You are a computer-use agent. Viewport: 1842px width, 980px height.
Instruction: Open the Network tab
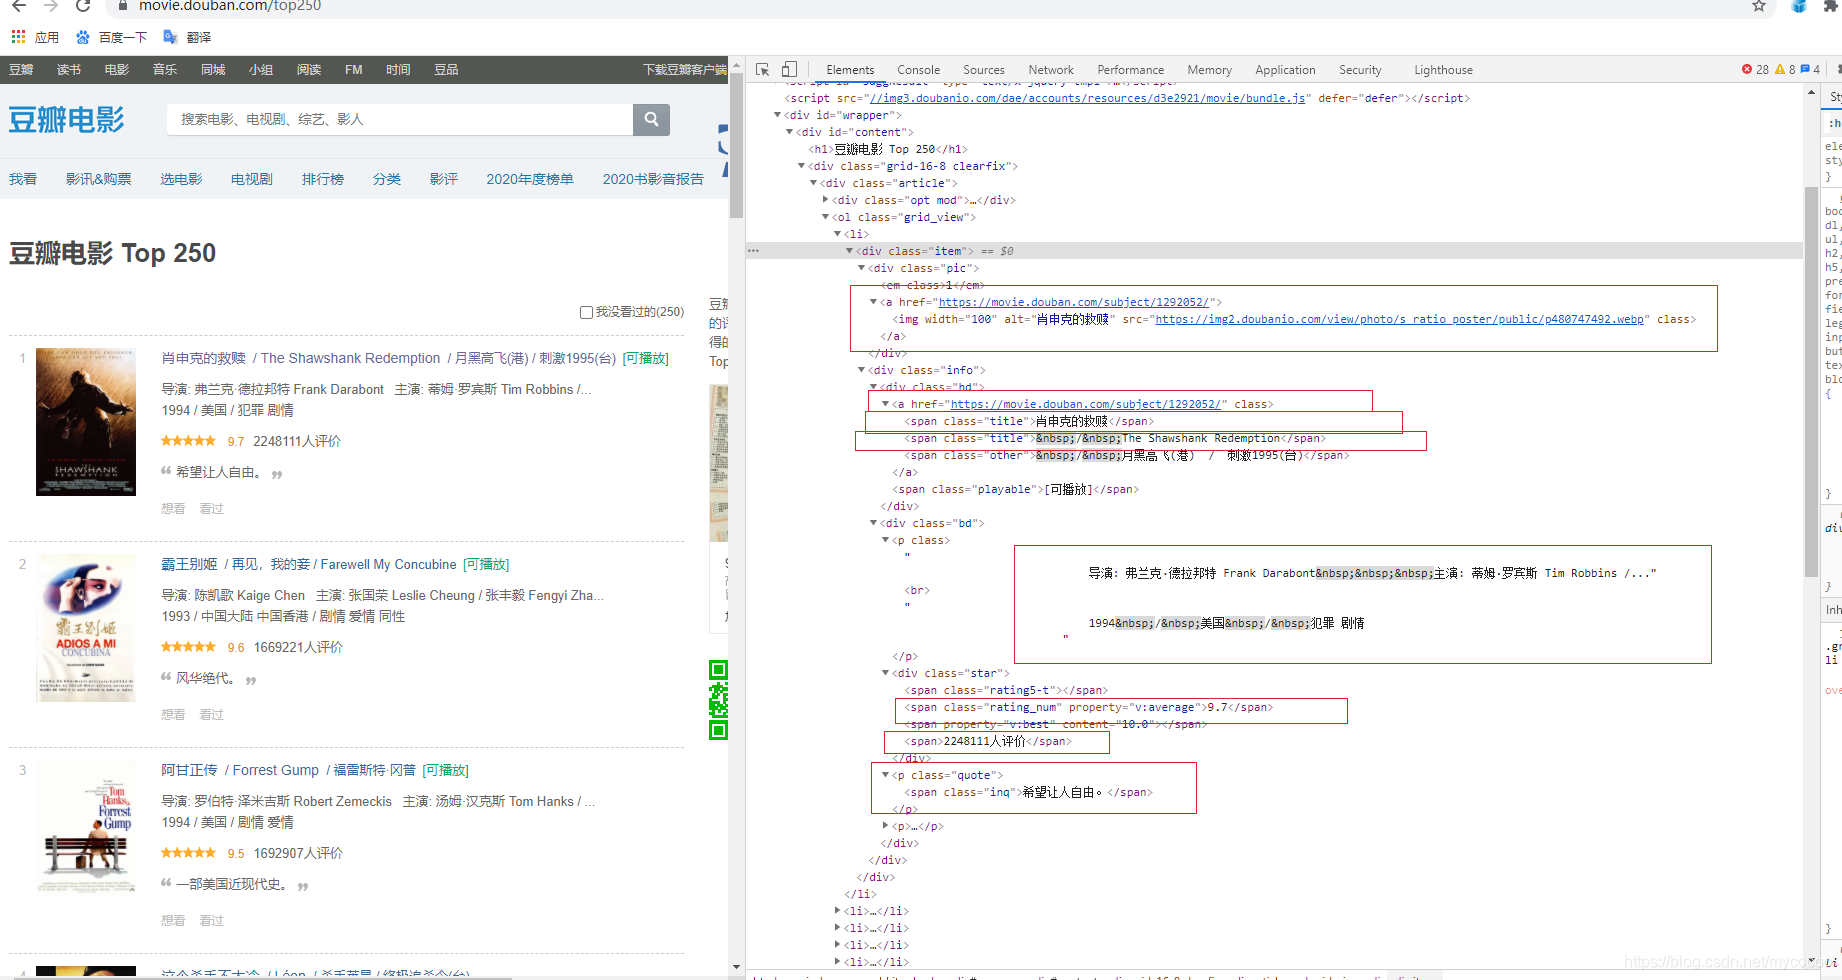(1051, 70)
